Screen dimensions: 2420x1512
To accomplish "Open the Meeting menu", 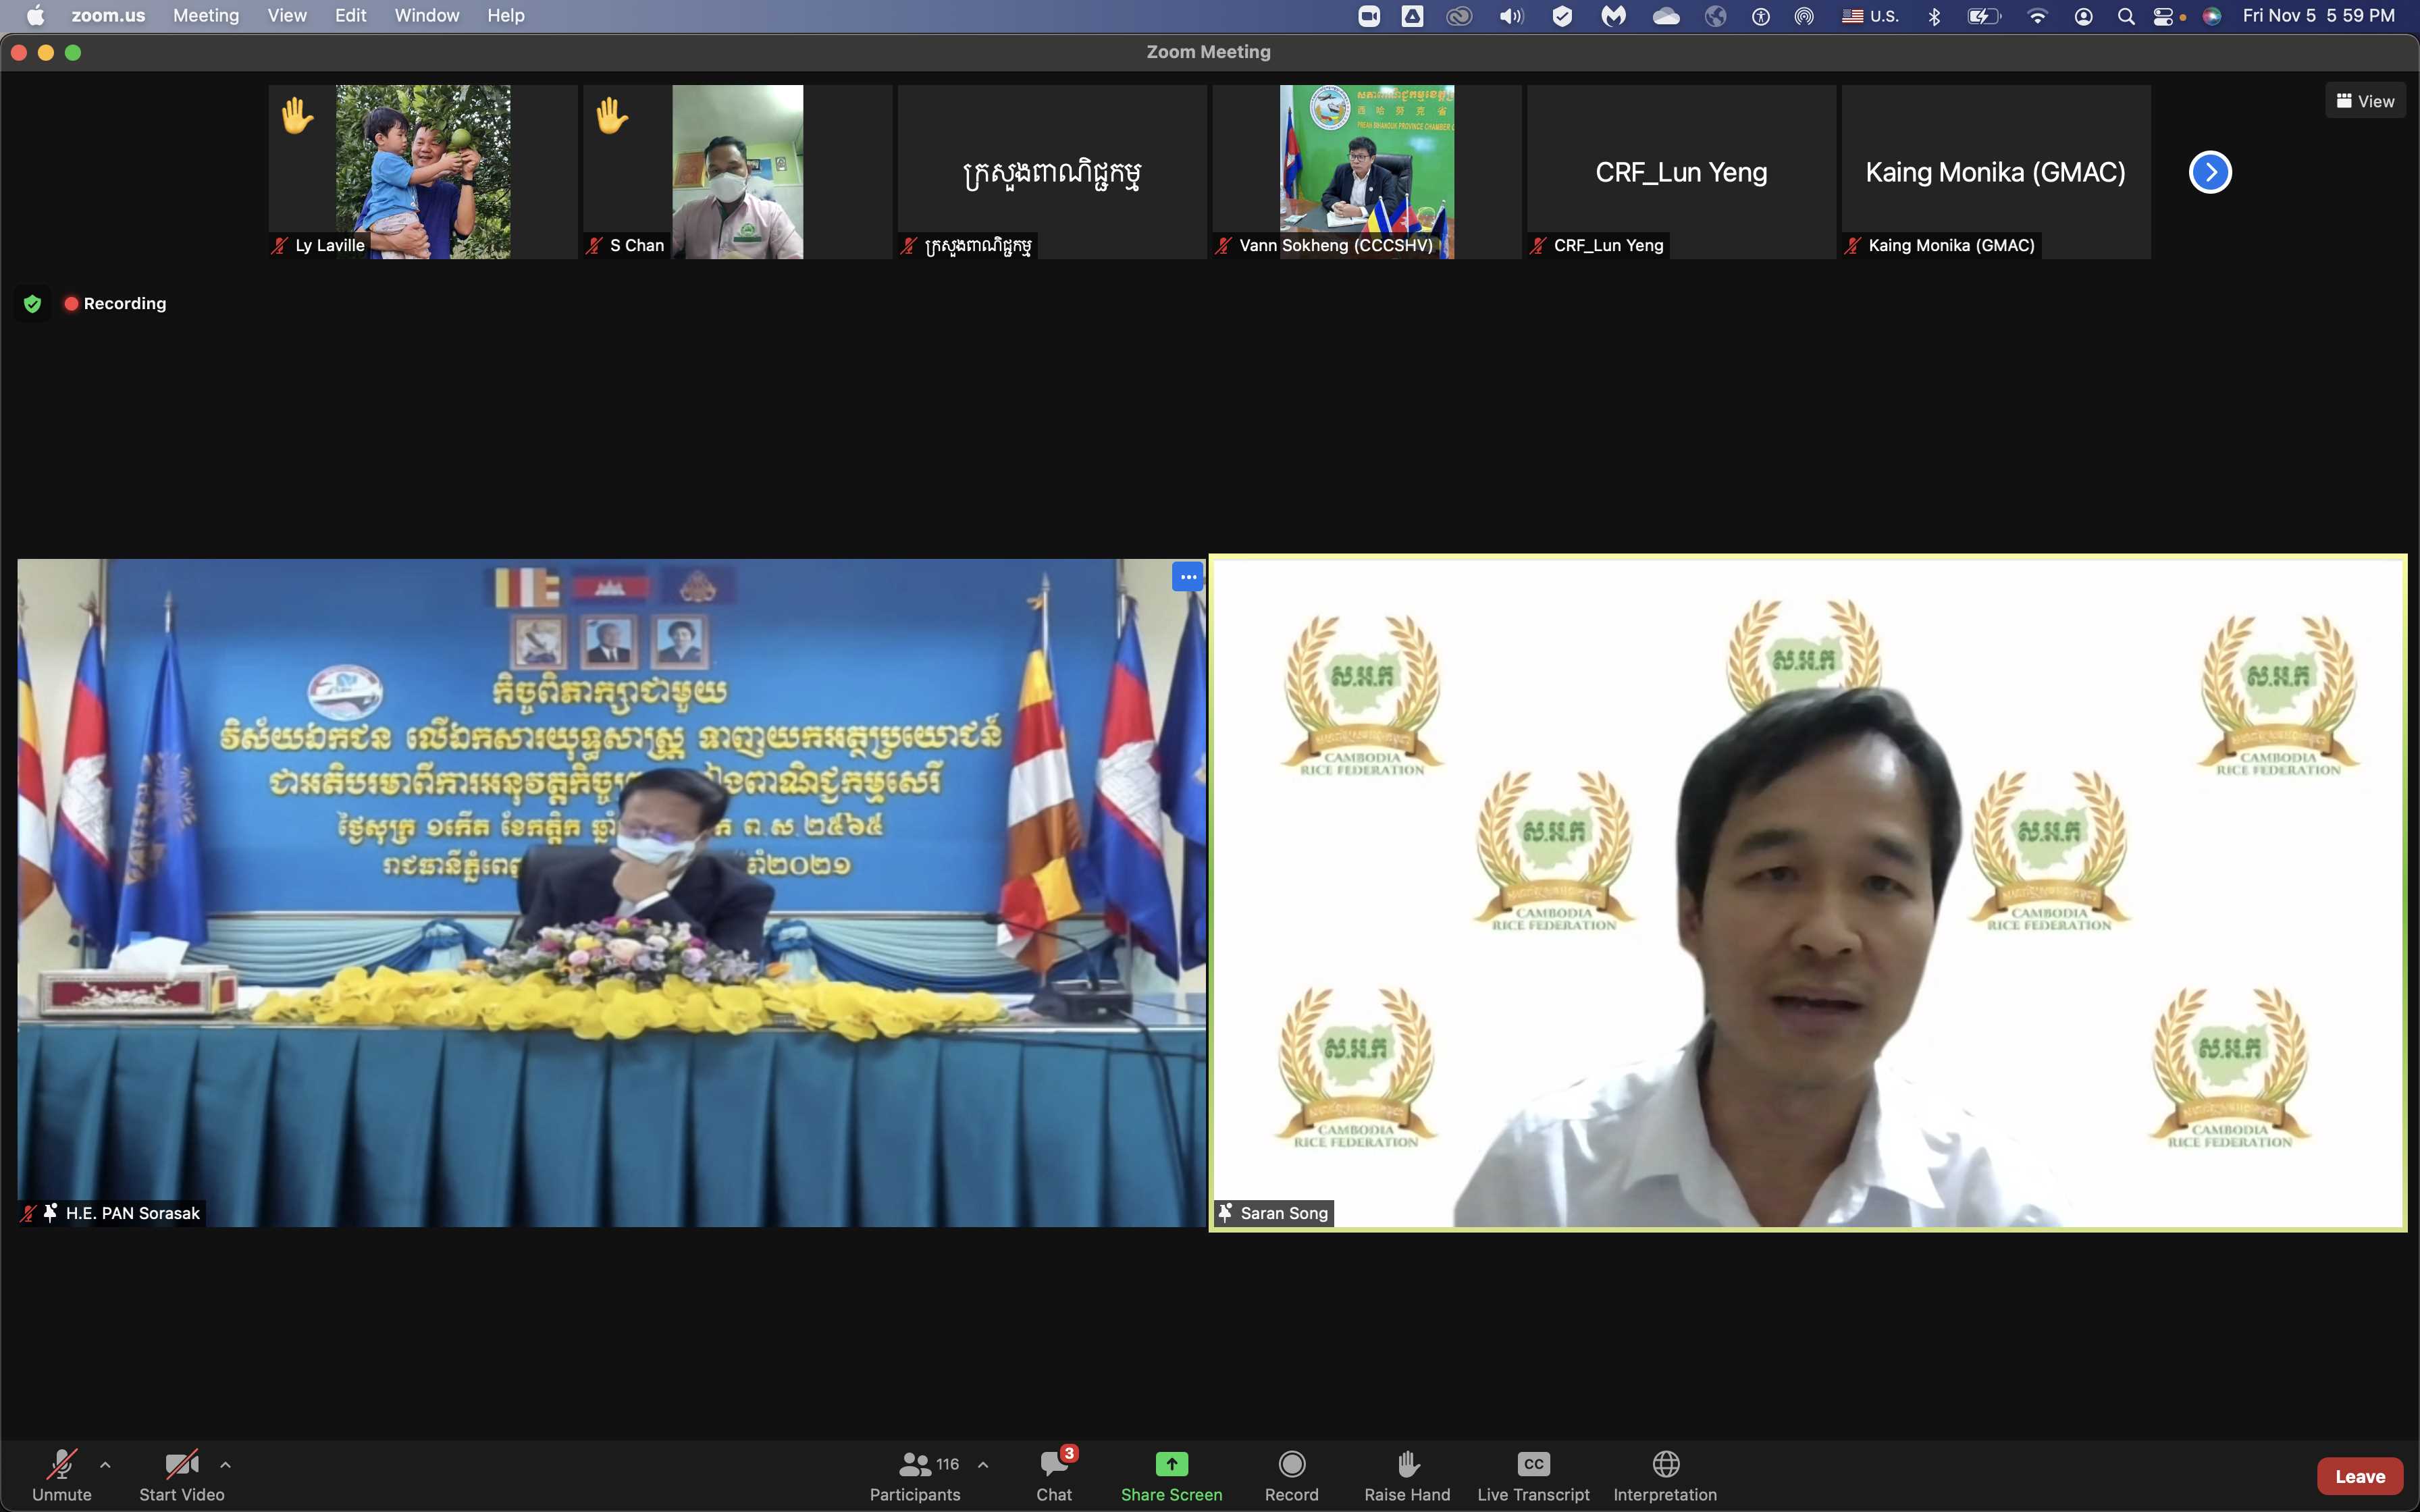I will click(206, 15).
